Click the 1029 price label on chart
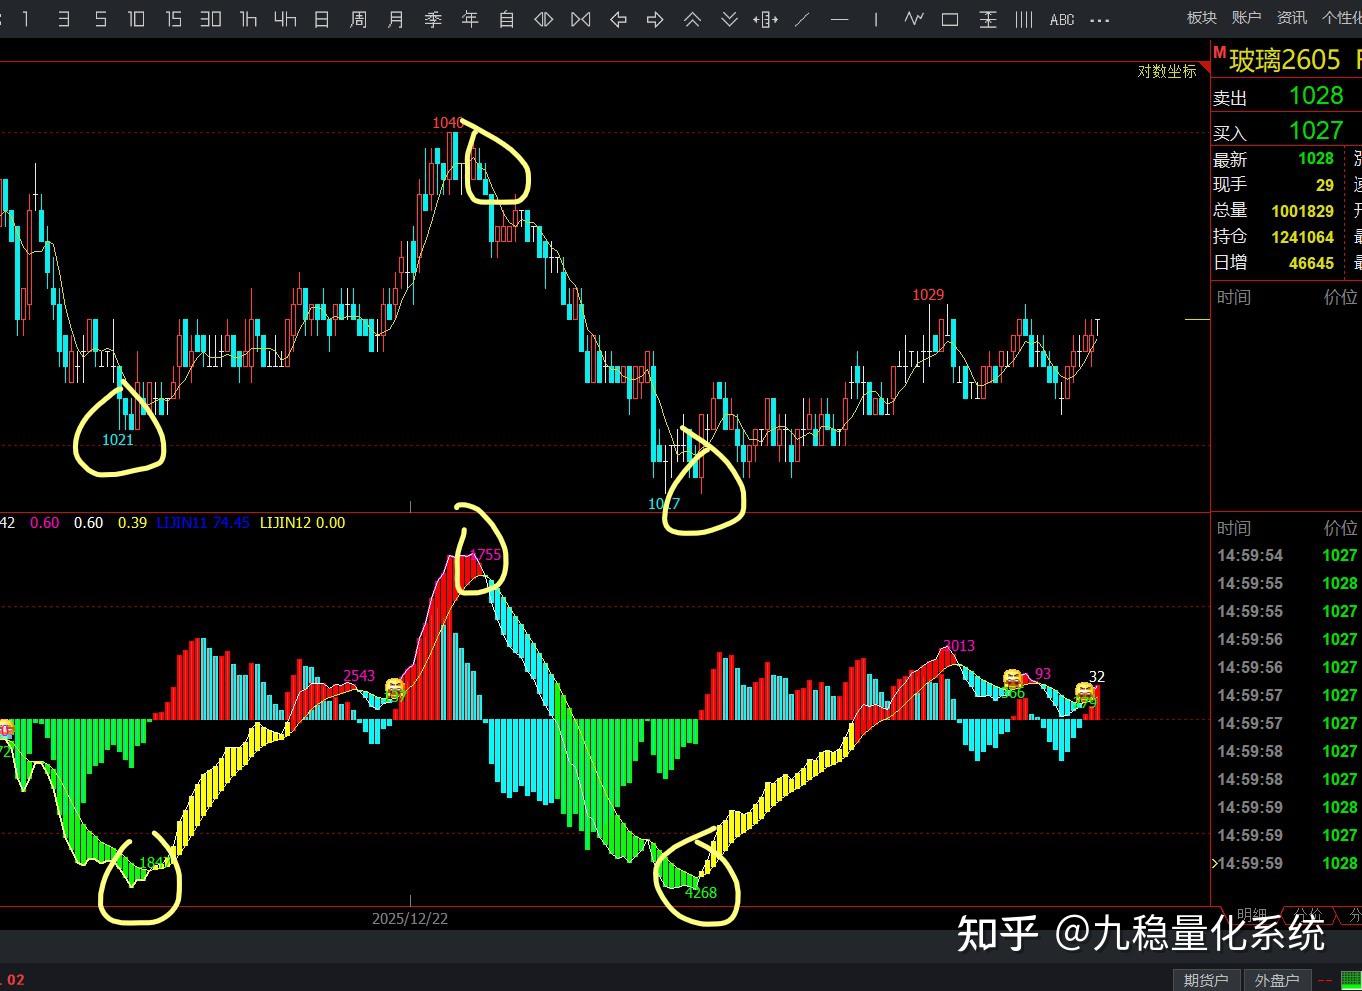 [x=928, y=294]
